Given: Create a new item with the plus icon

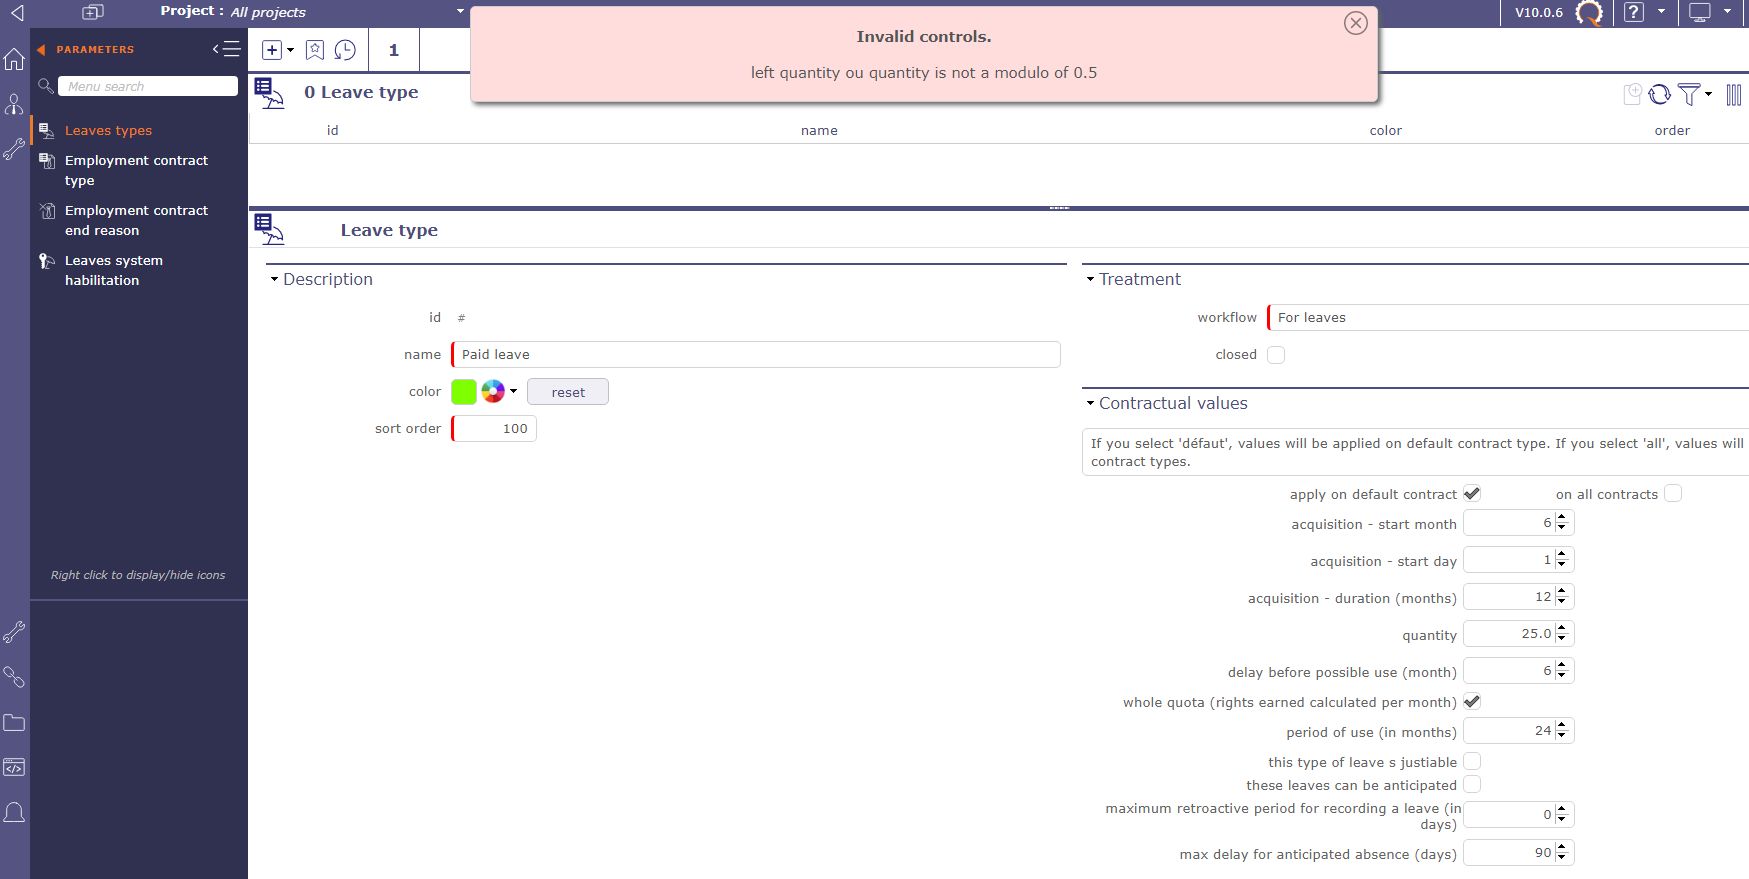Looking at the screenshot, I should point(271,50).
